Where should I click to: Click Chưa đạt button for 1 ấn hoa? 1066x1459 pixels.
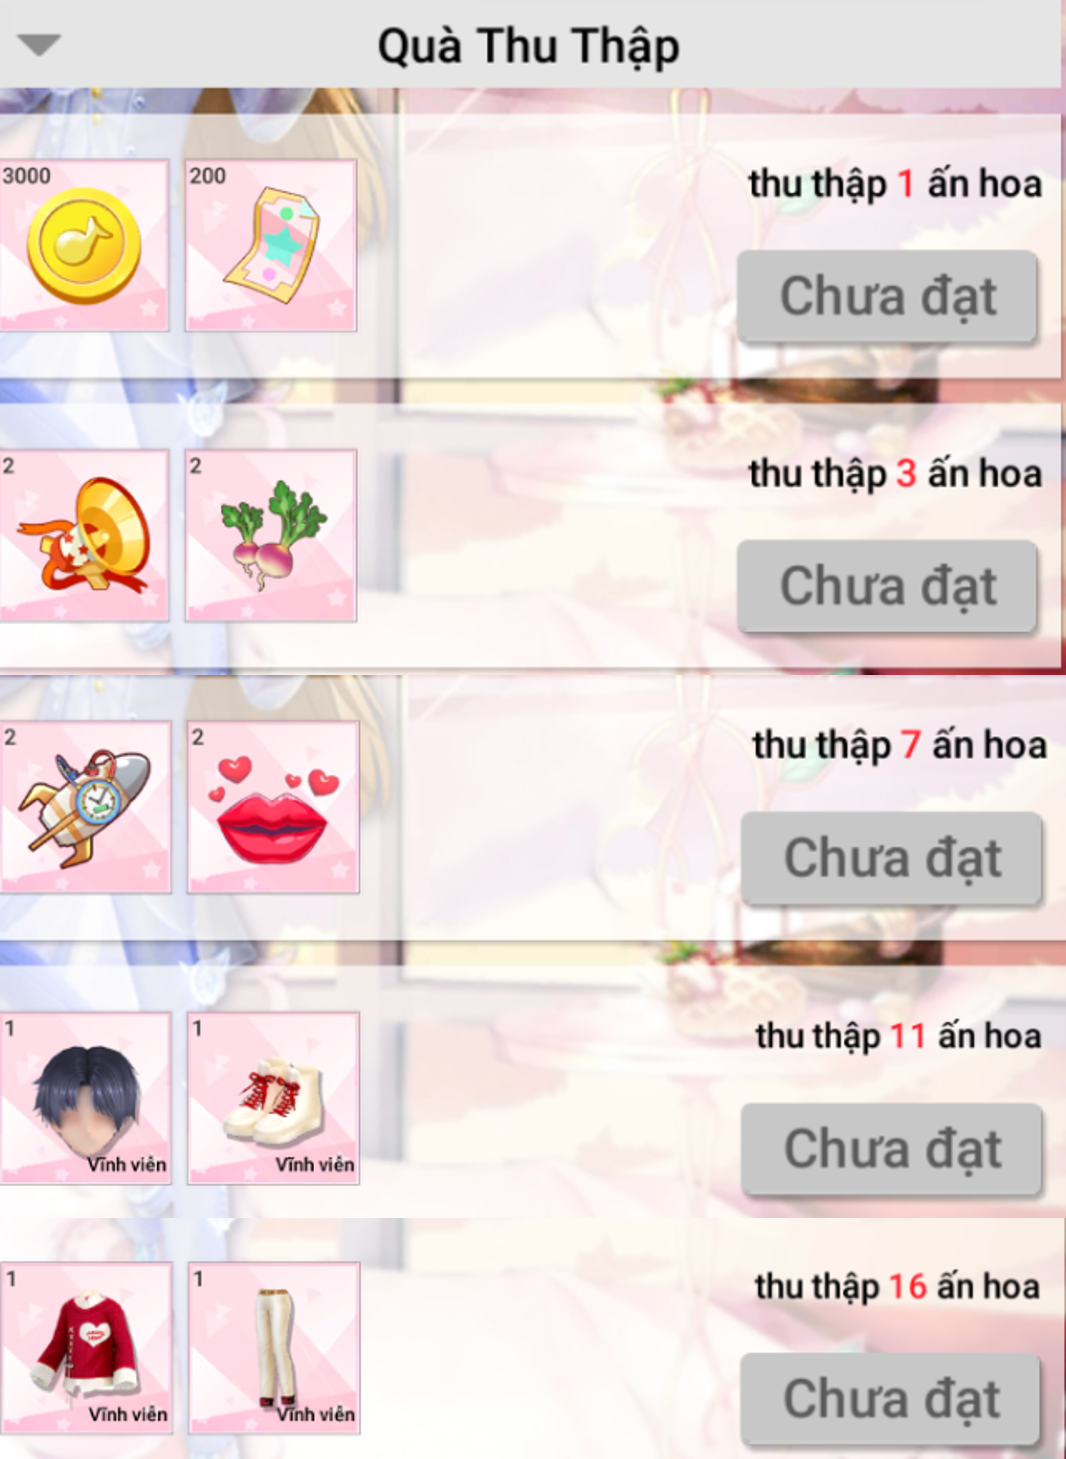pyautogui.click(x=887, y=296)
